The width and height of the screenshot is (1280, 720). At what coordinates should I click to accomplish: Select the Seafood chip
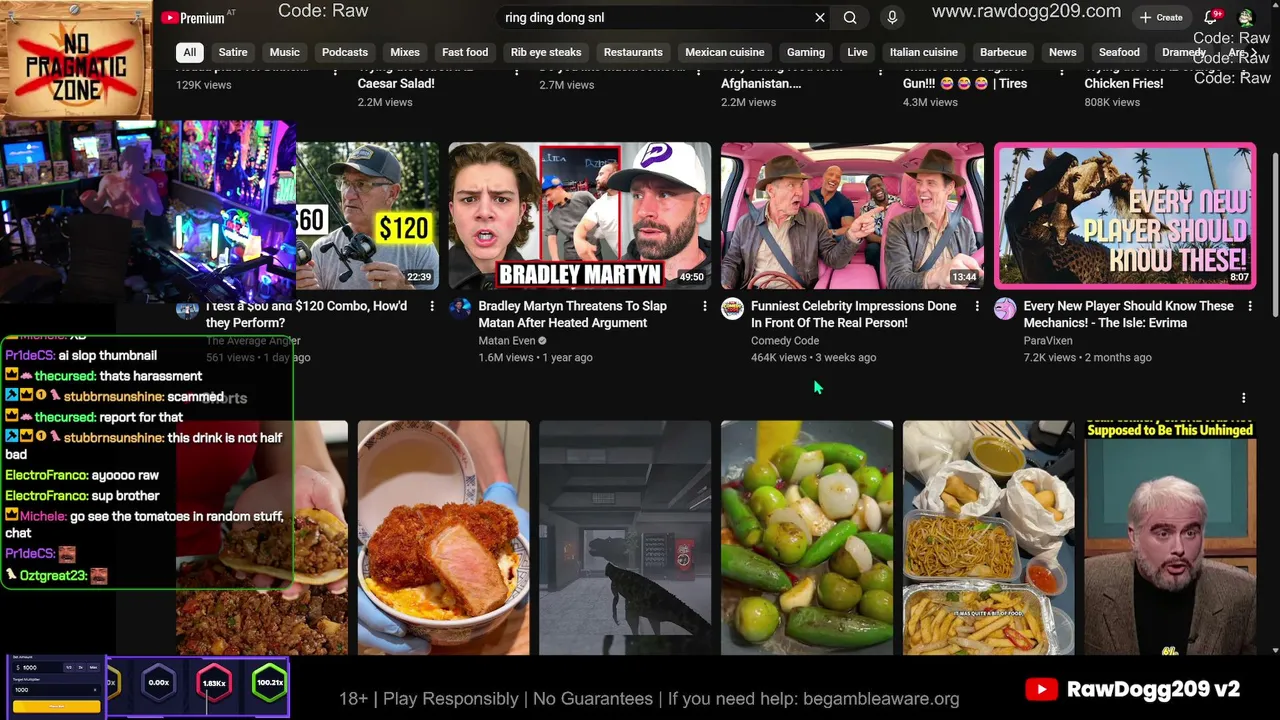click(1119, 52)
